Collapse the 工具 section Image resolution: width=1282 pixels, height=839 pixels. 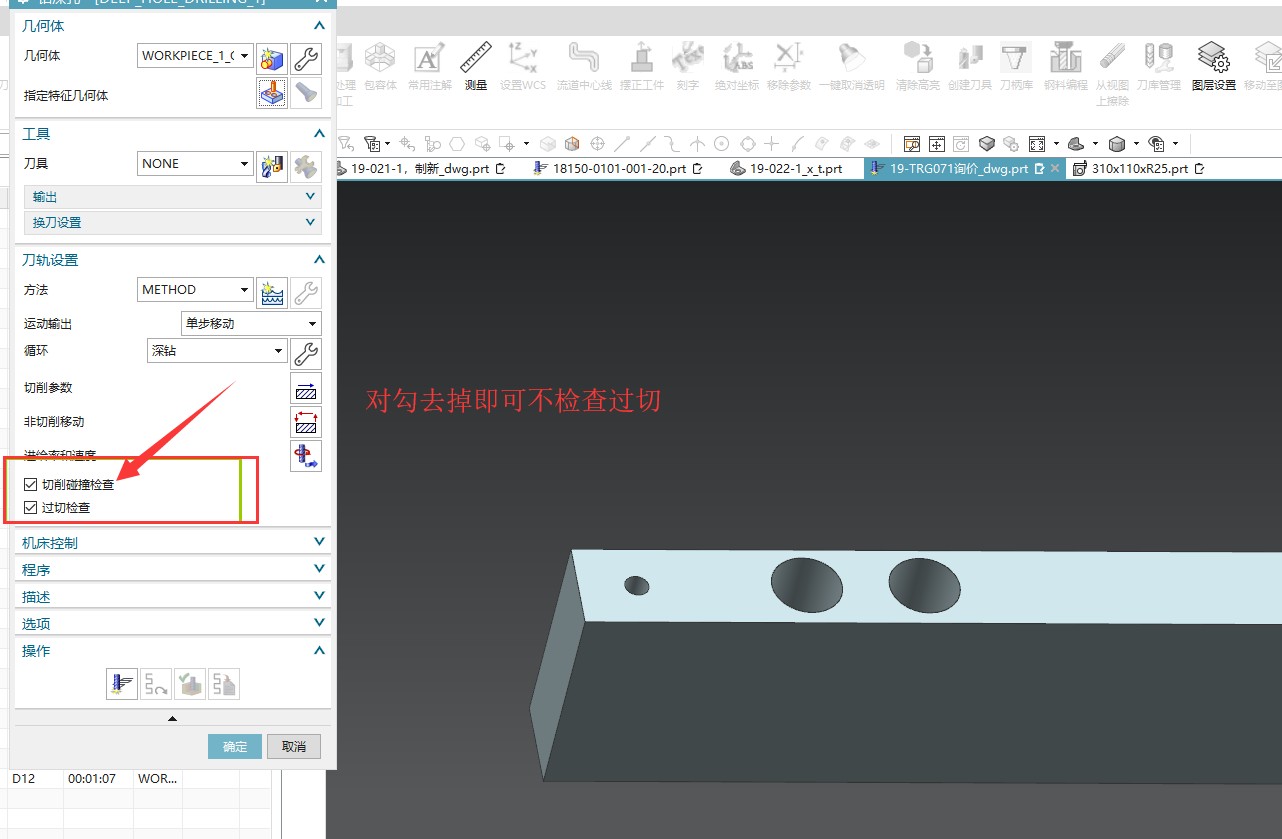319,134
